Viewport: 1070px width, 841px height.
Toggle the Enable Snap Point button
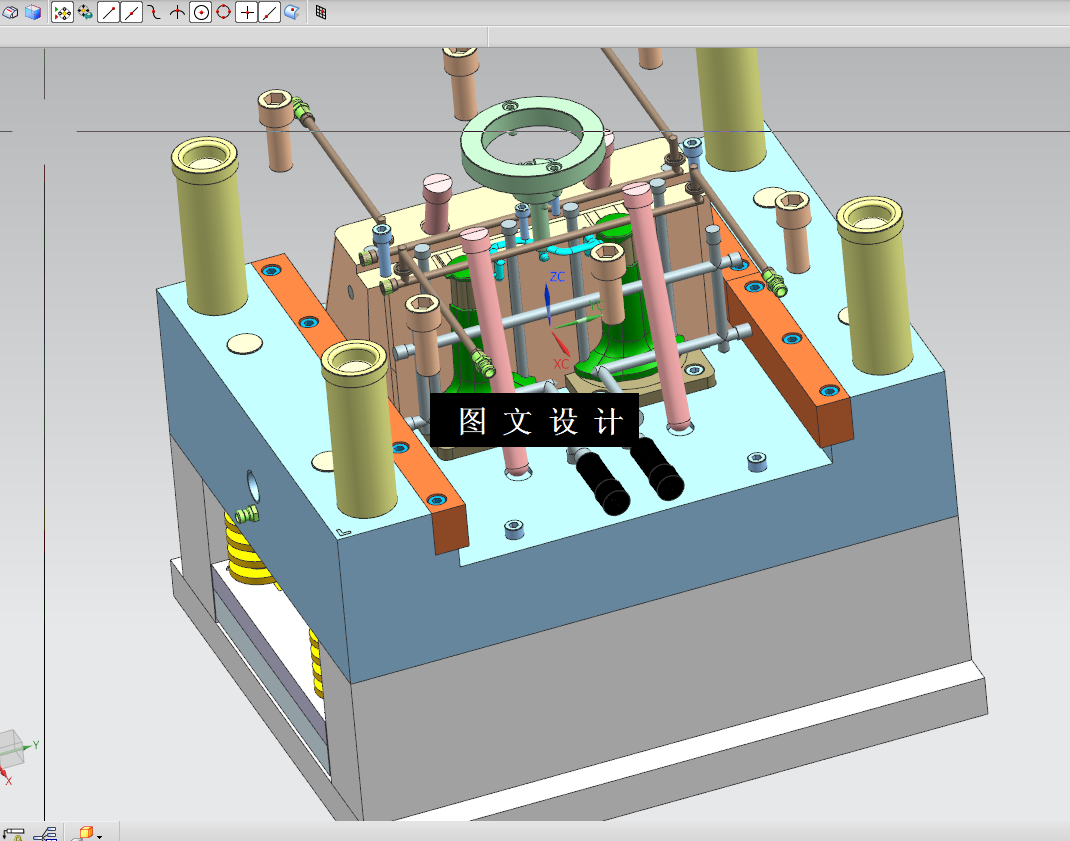62,12
